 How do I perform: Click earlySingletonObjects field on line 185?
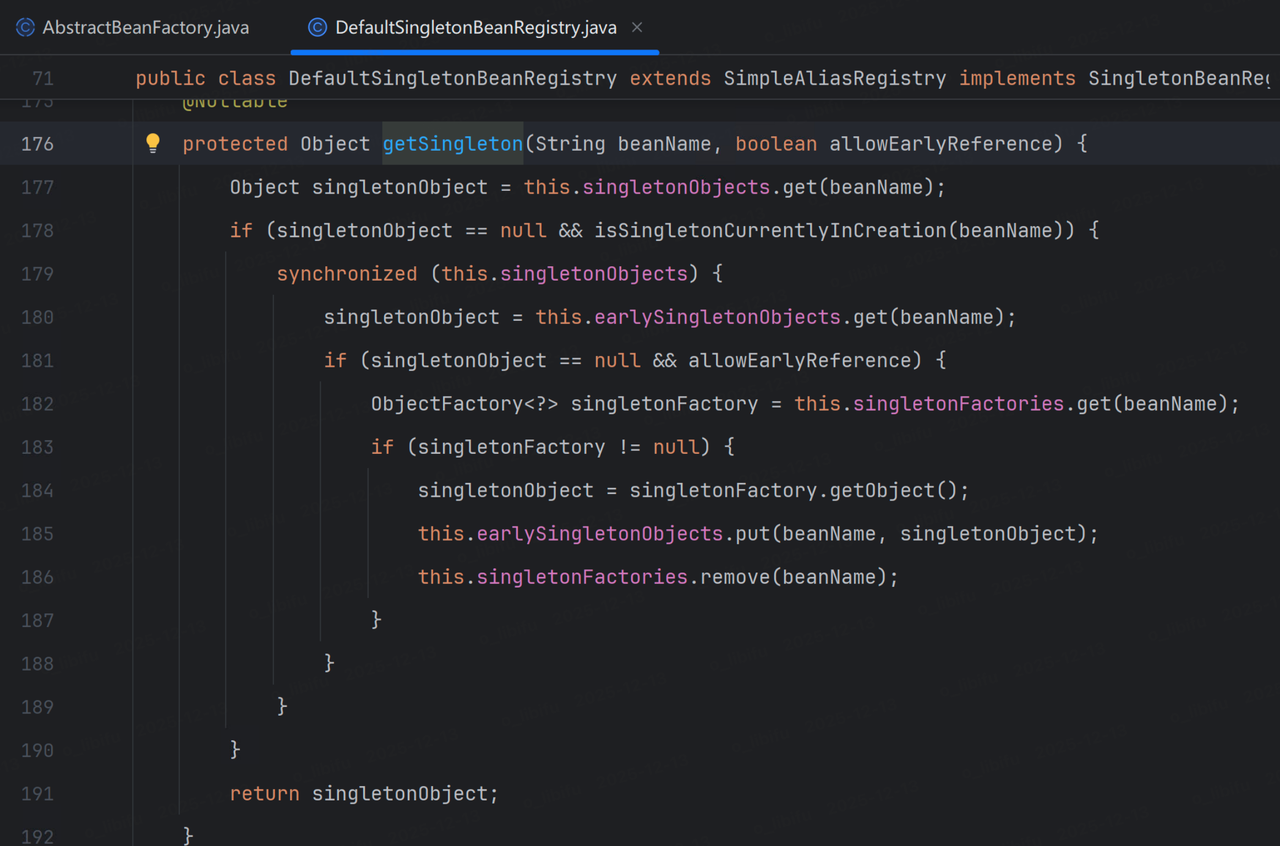(x=600, y=533)
